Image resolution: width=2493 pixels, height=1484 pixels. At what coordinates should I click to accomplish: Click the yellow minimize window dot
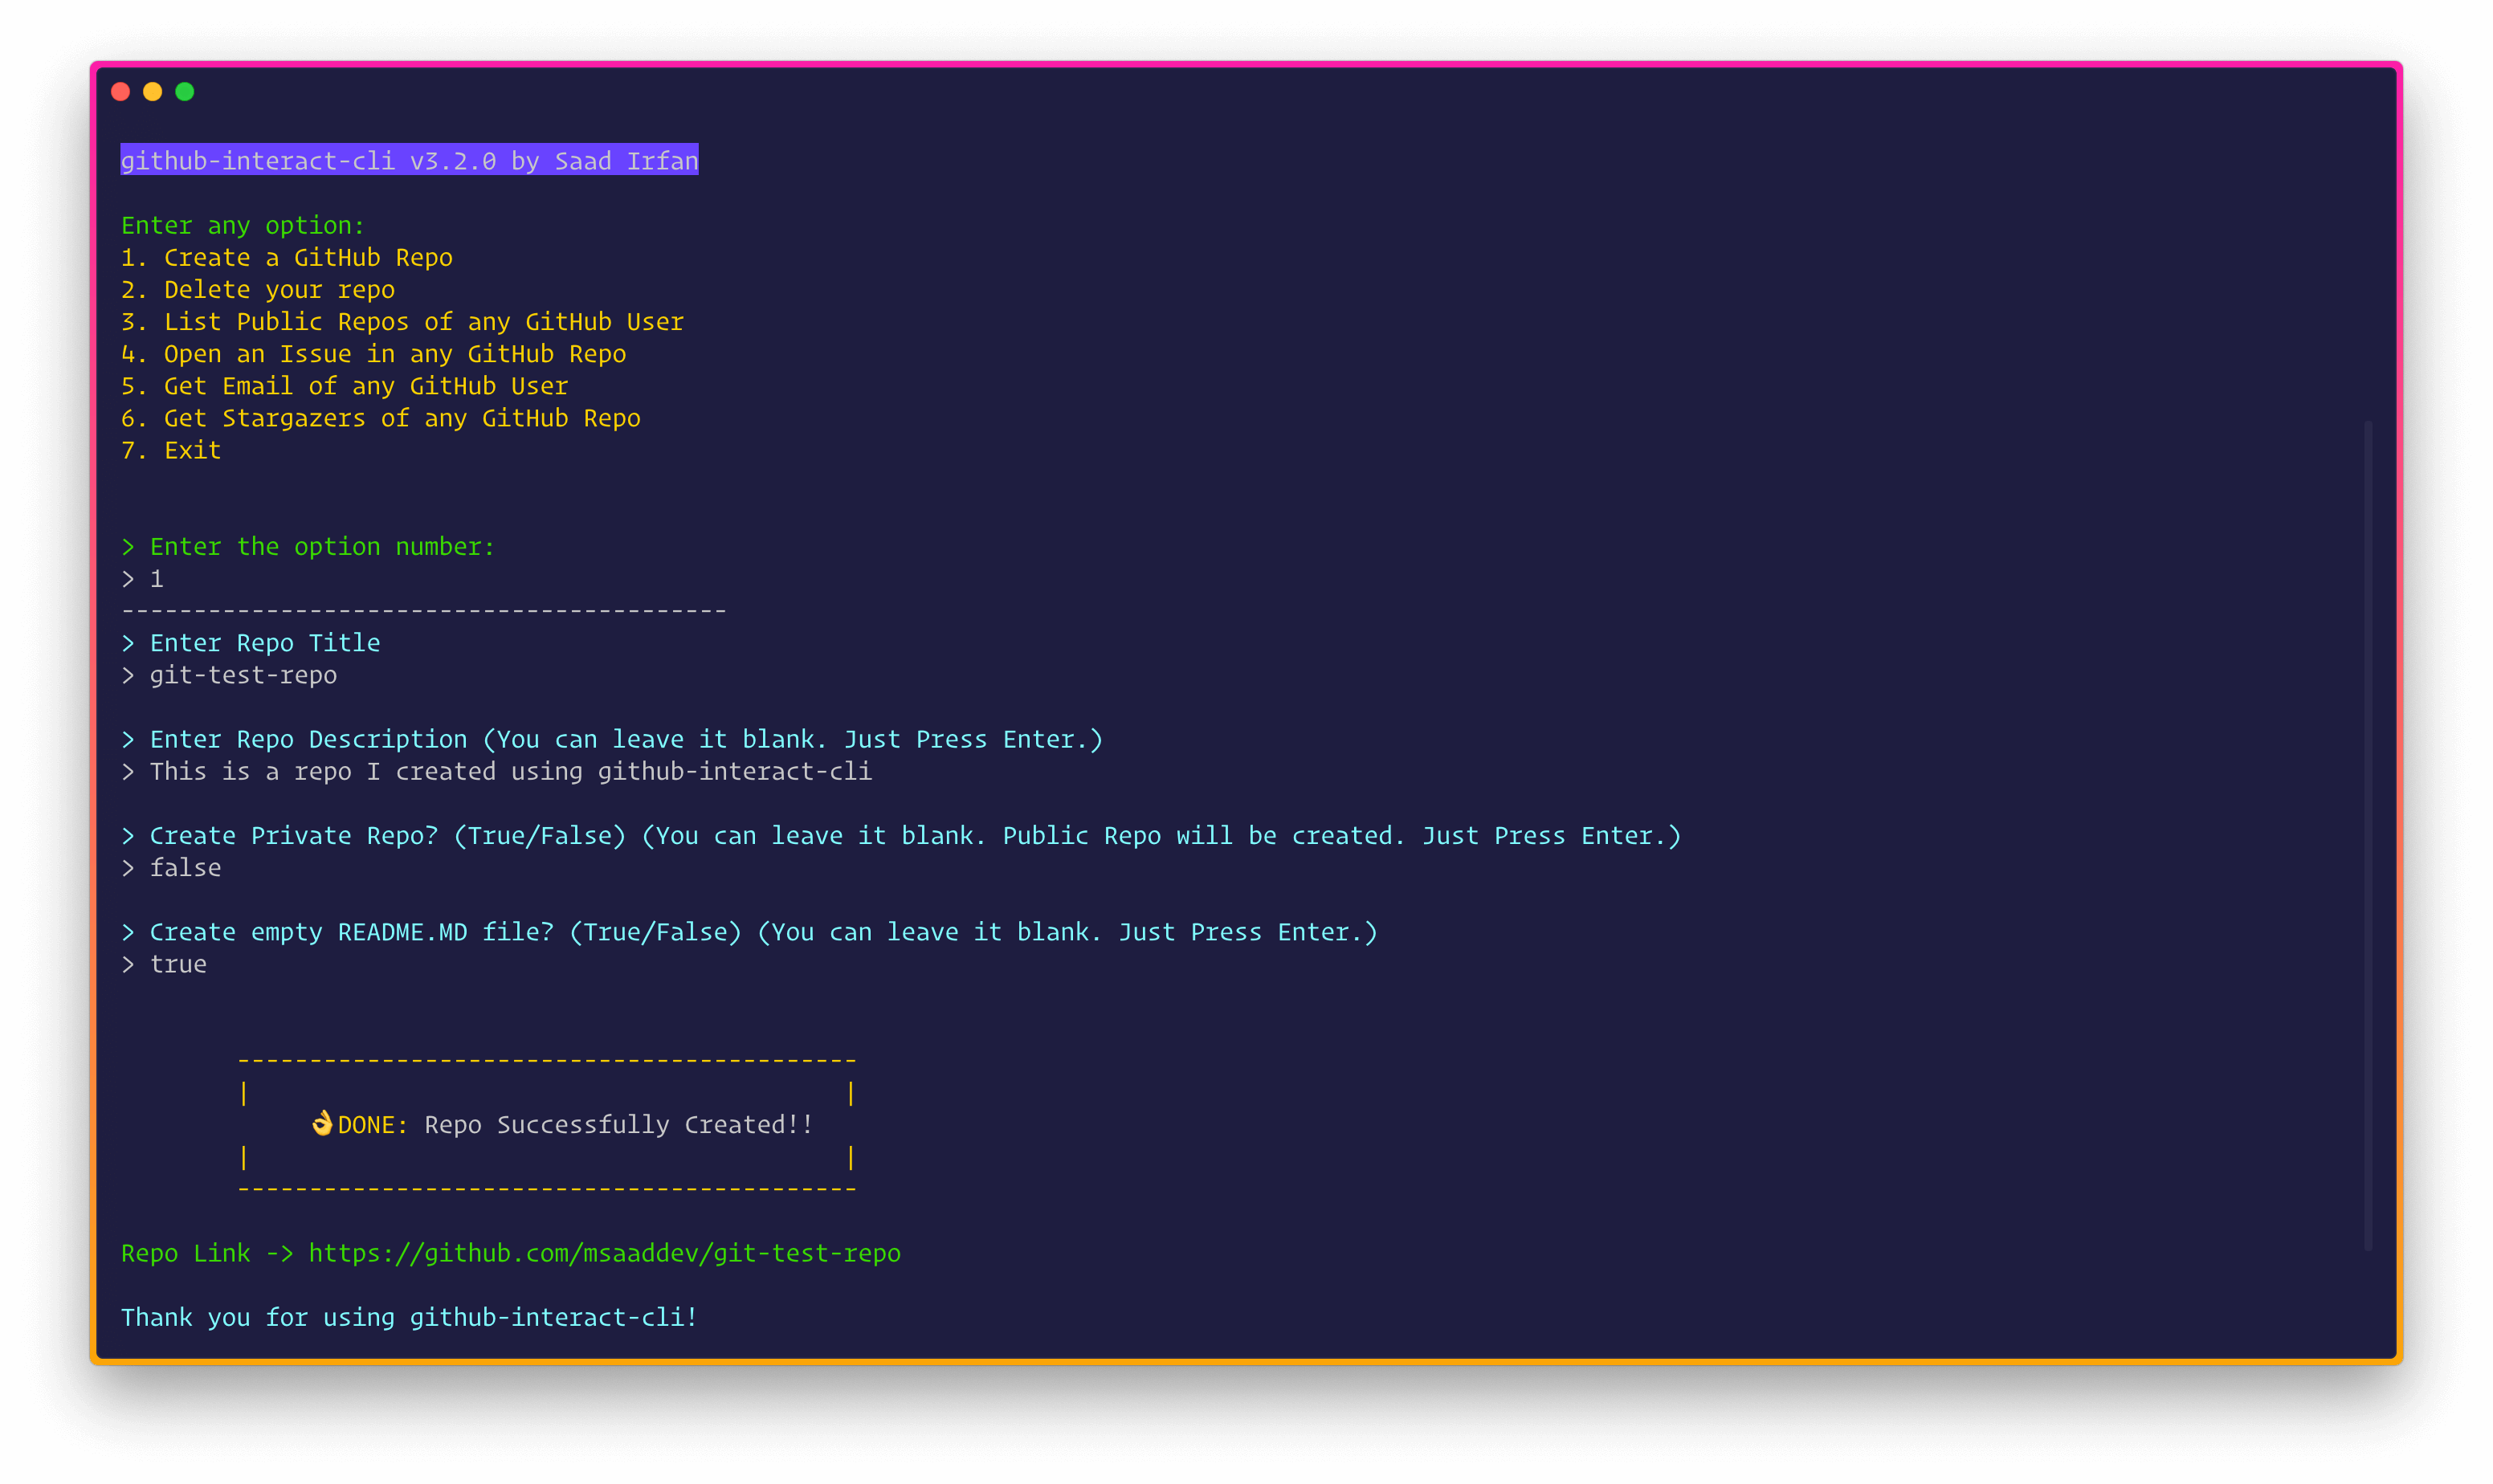pos(153,92)
